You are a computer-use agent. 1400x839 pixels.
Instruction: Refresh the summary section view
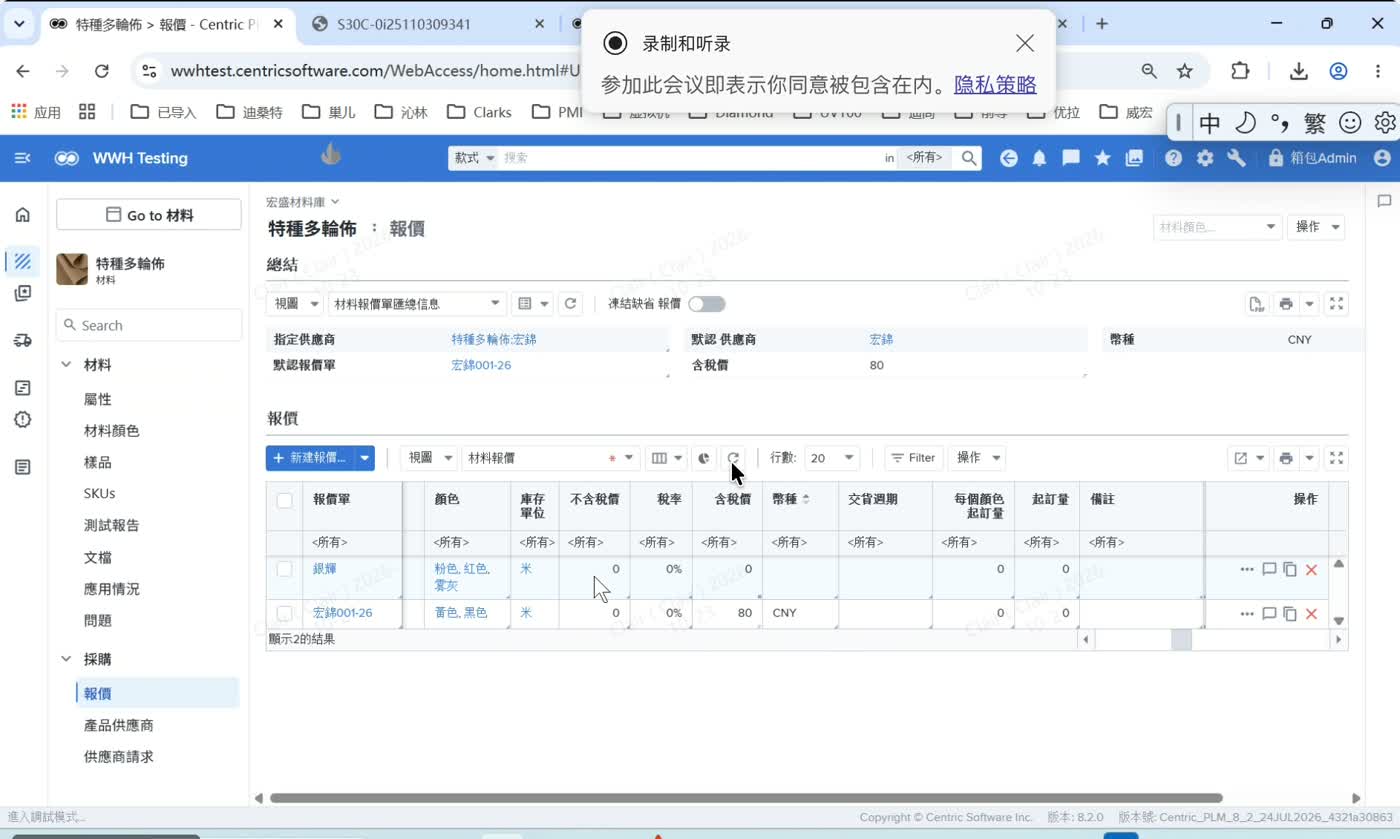tap(570, 304)
